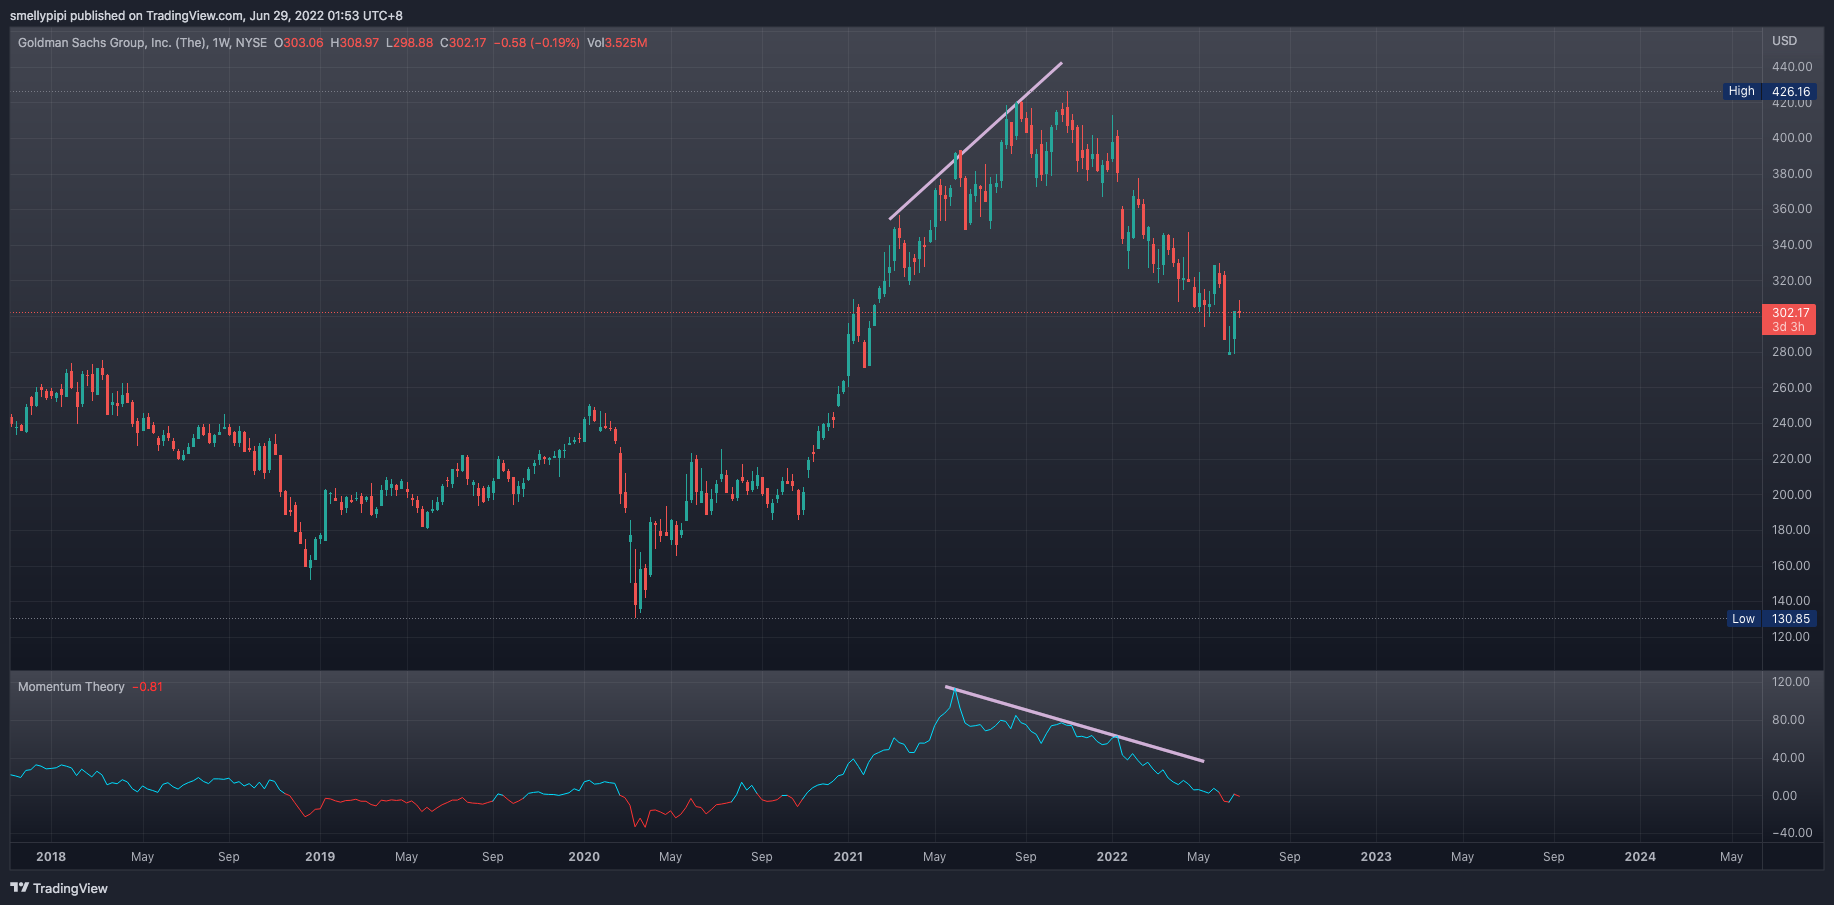Click the TradingView logo in the footer
Screen dimensions: 1834x905
[59, 888]
